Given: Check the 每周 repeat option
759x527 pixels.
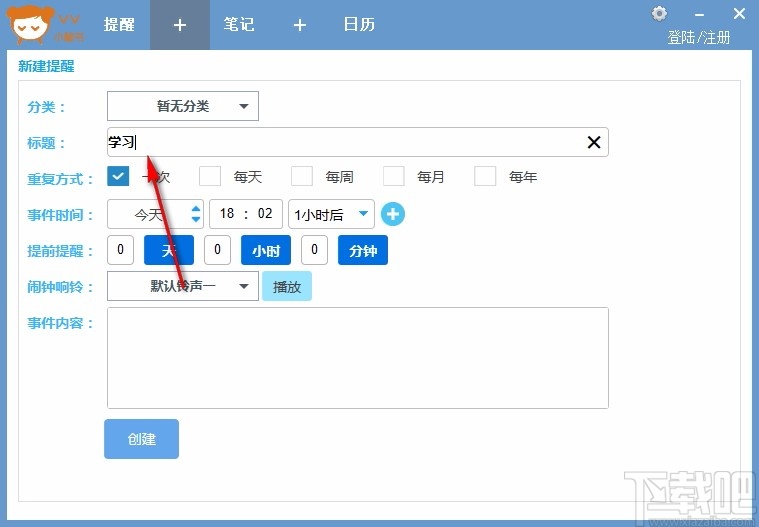Looking at the screenshot, I should point(302,176).
